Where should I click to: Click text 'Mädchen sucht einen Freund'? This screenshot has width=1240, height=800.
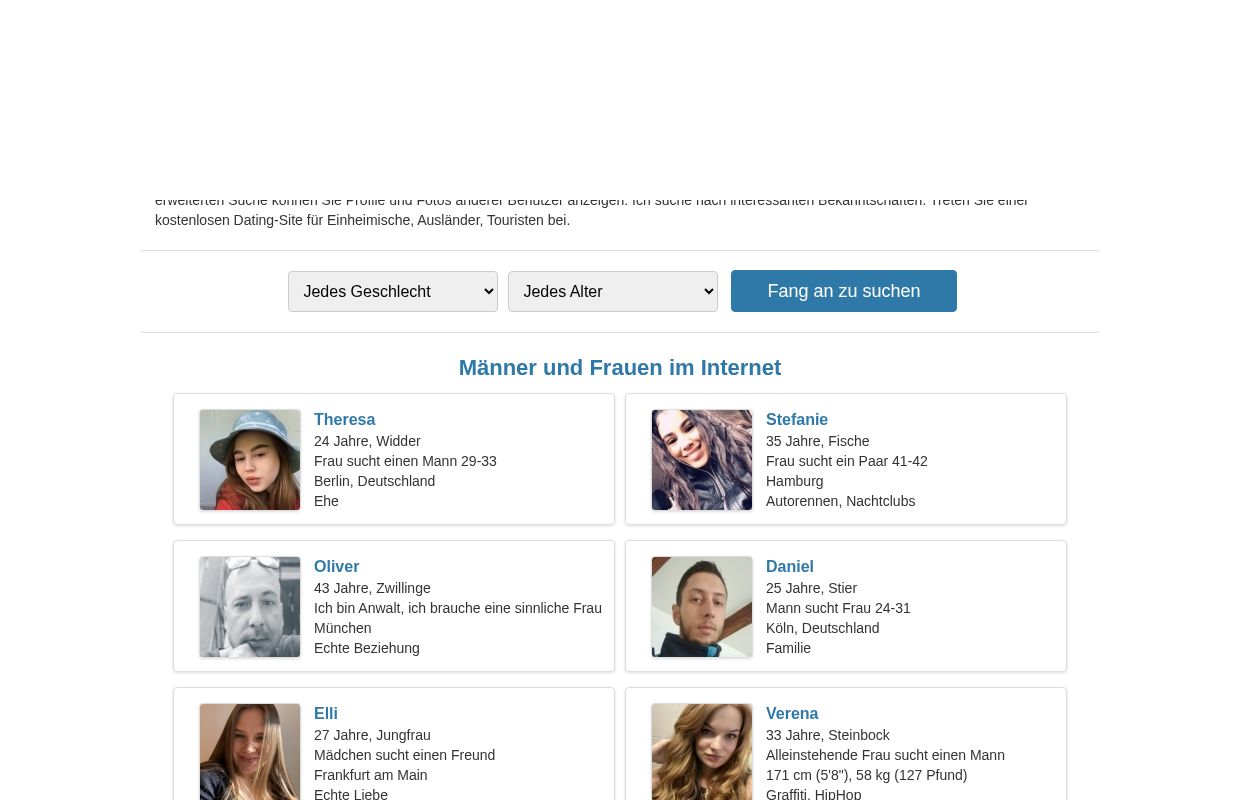click(404, 755)
